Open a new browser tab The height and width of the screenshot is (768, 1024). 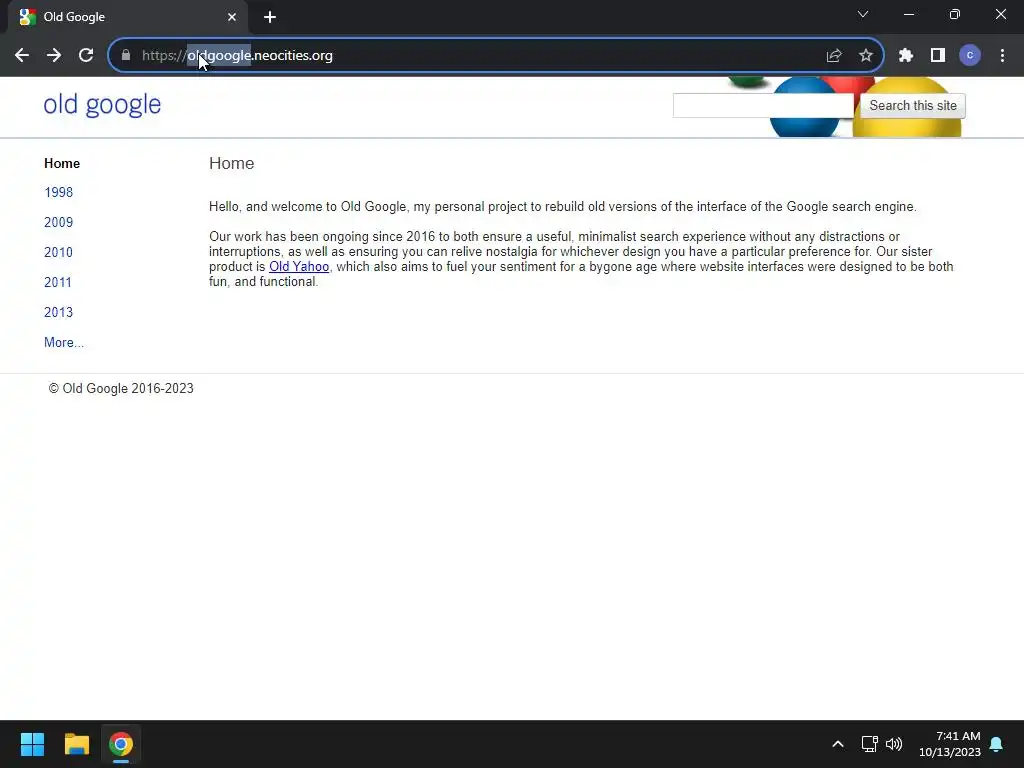[x=270, y=17]
